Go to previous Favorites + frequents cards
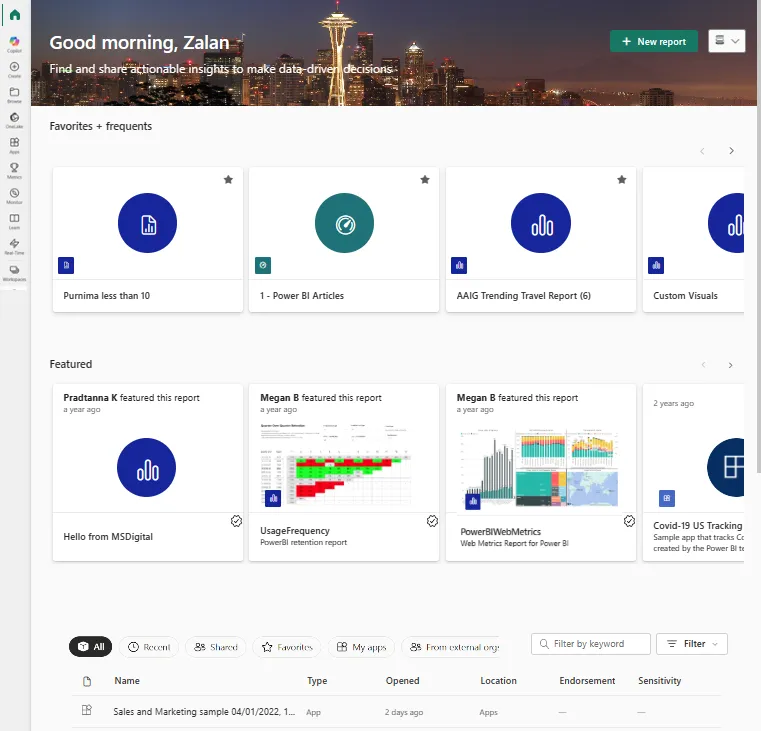 click(x=702, y=151)
